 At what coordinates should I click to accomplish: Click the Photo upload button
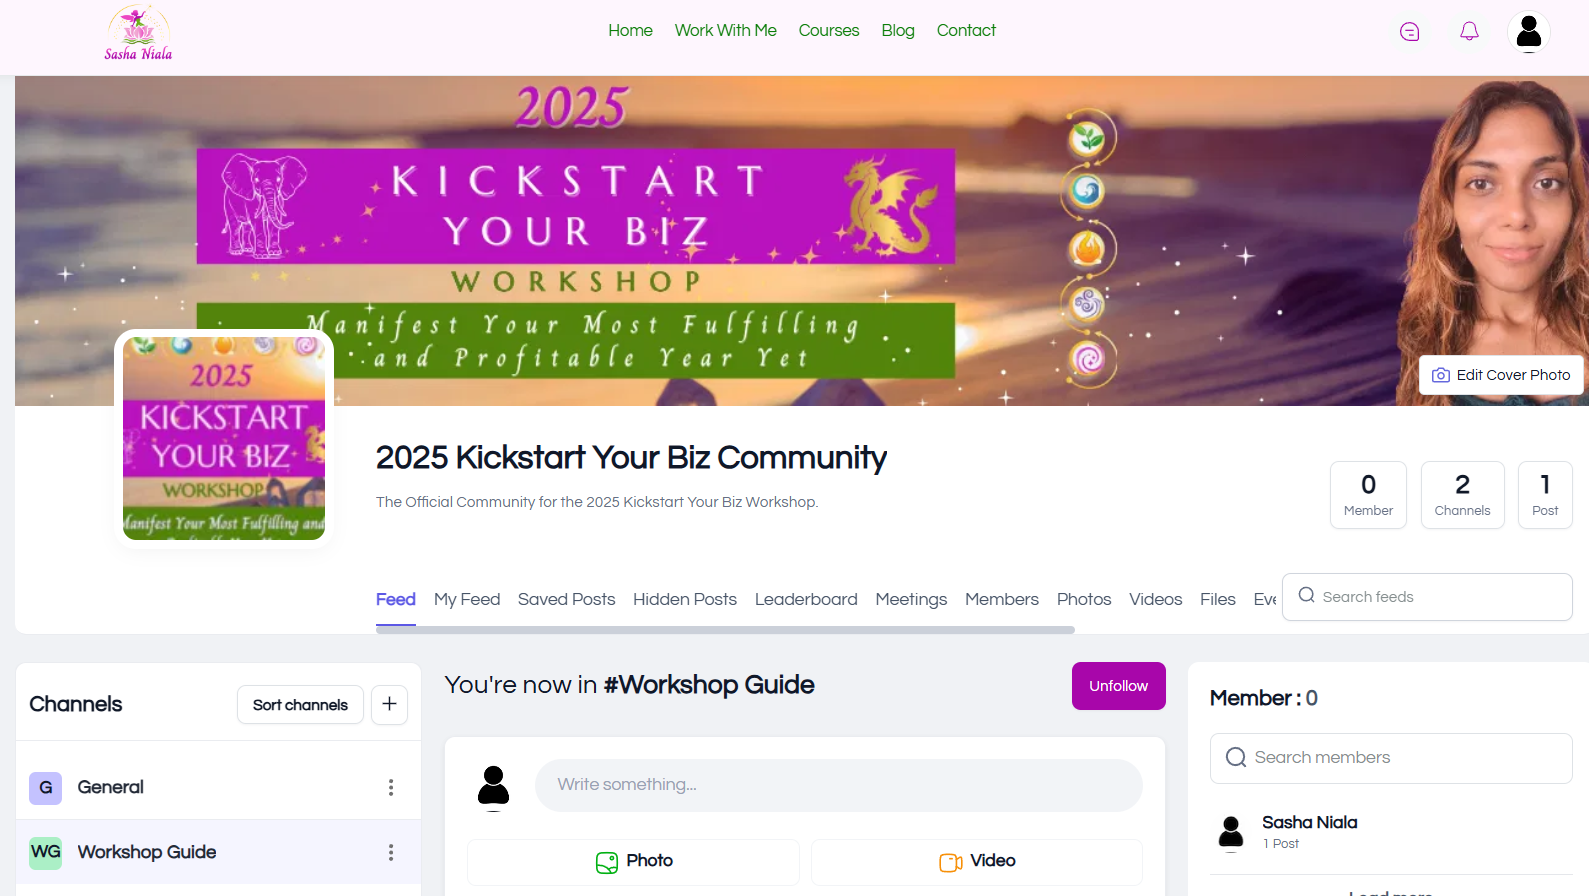pyautogui.click(x=633, y=861)
